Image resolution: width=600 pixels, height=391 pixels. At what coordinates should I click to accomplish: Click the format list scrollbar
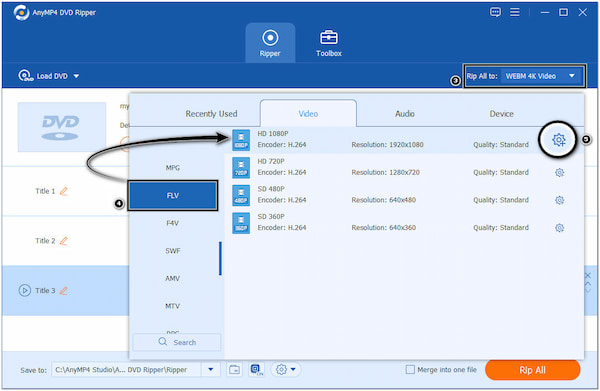pos(220,258)
